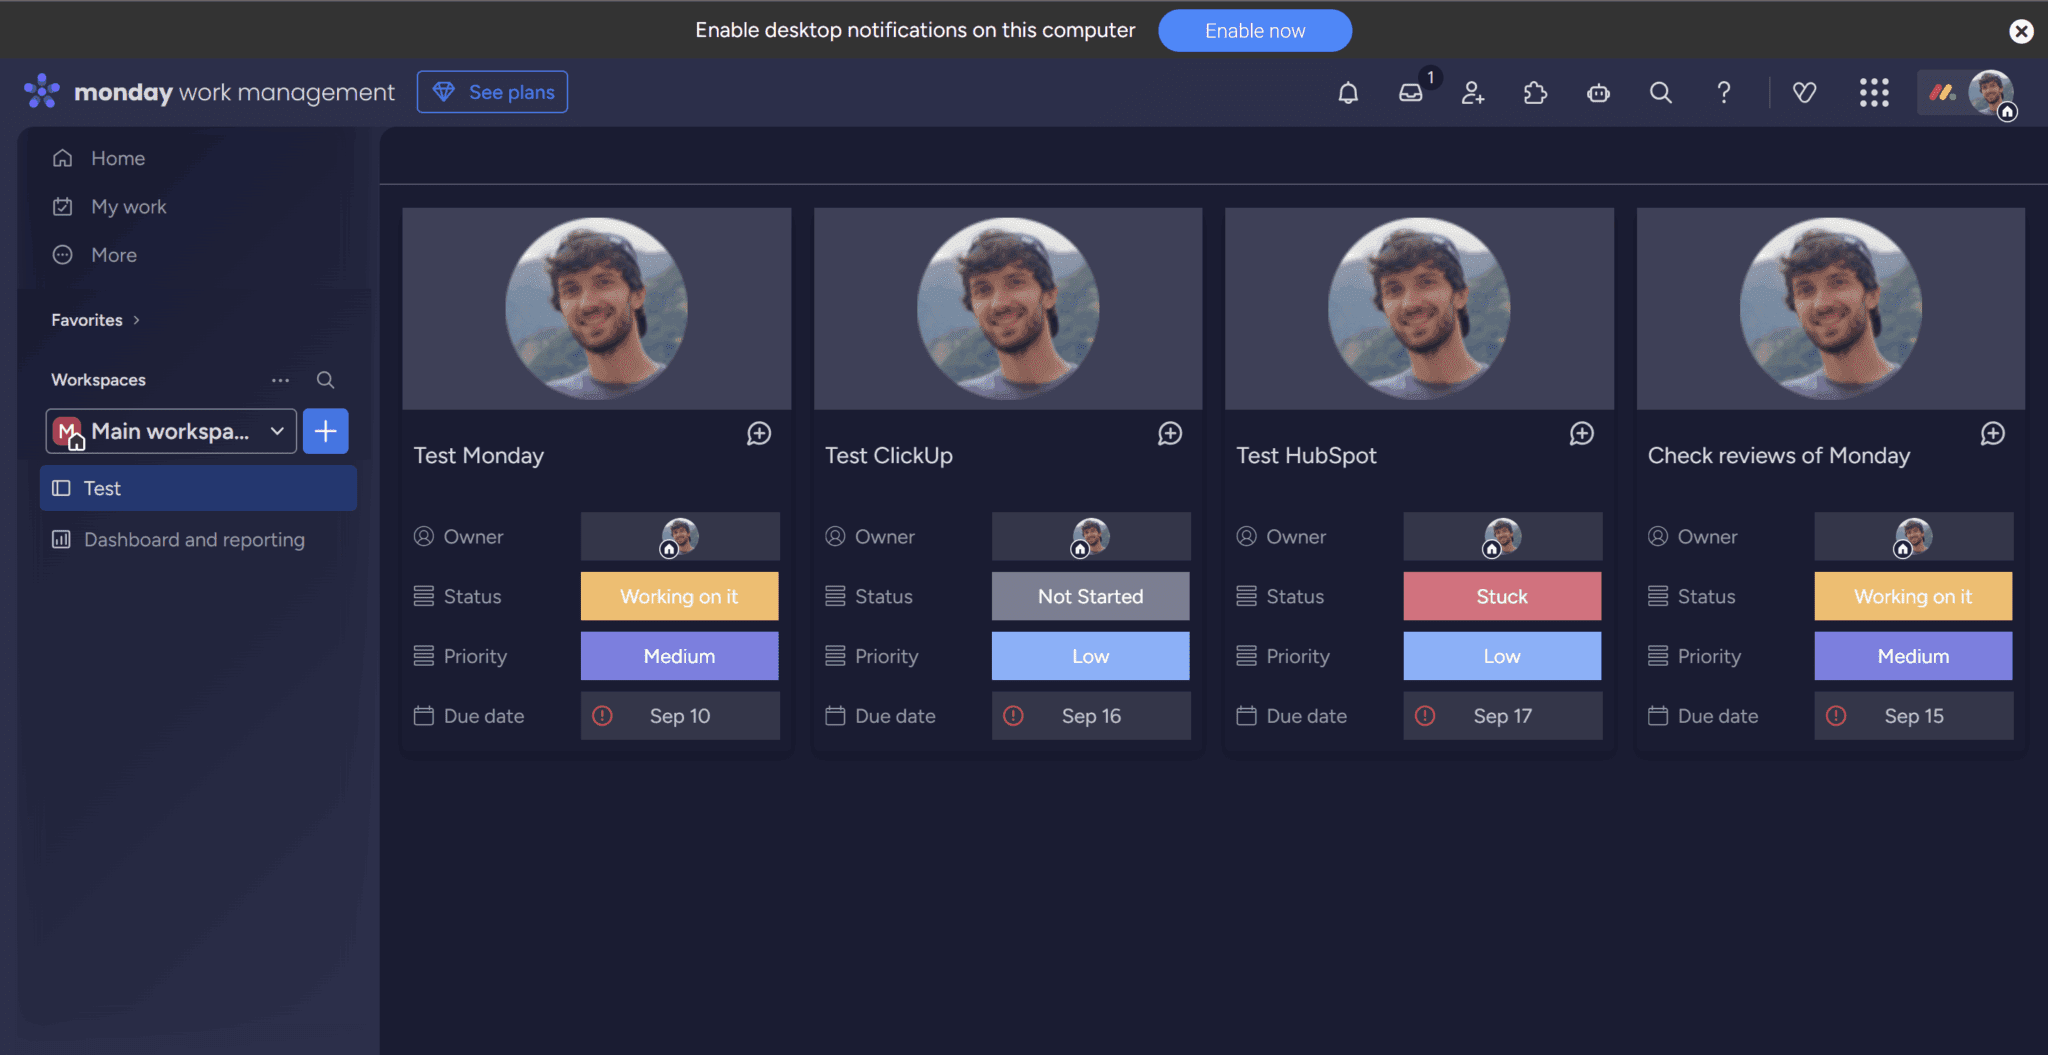Open search everything magnifier in top bar
2048x1055 pixels.
point(1661,93)
